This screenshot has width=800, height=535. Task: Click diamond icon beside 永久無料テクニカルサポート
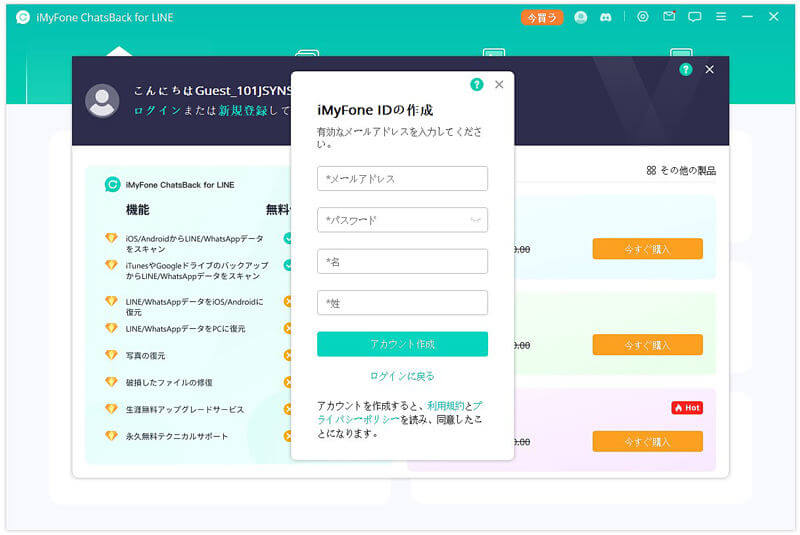point(111,436)
